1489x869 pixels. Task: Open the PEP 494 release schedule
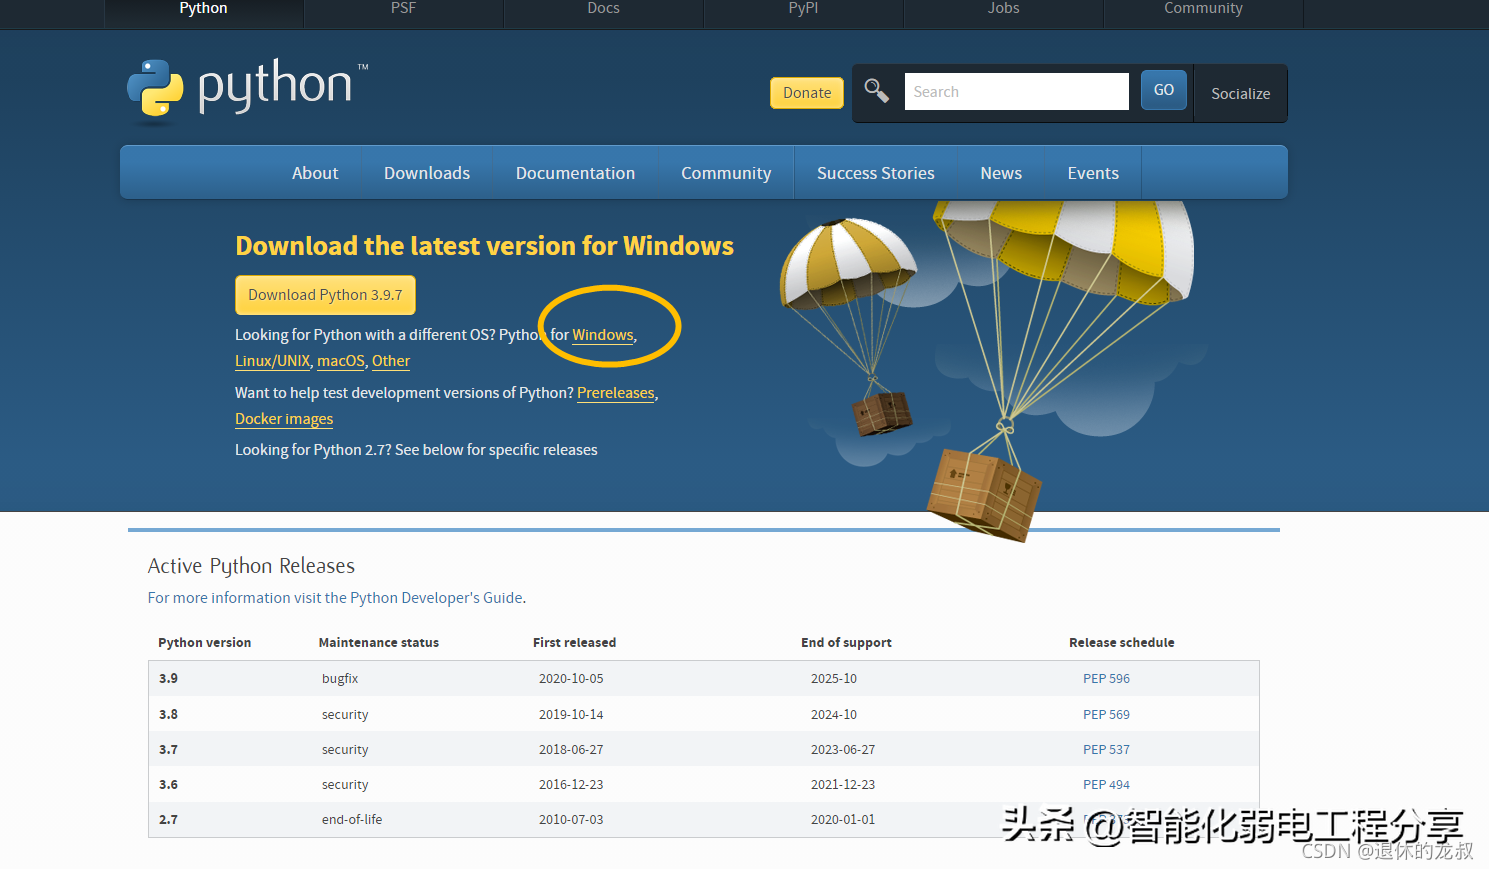point(1106,785)
